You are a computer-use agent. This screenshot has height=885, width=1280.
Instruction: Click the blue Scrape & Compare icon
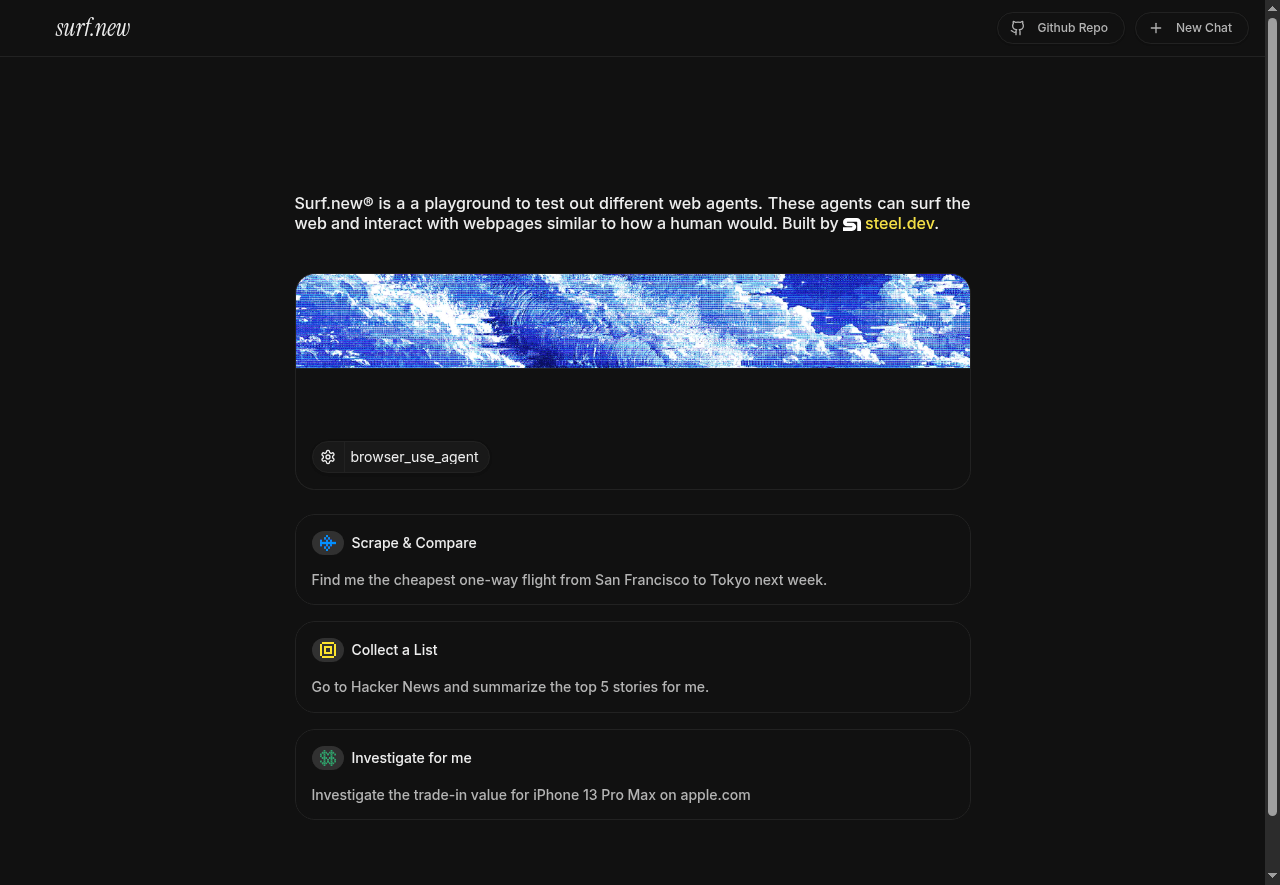pos(327,543)
